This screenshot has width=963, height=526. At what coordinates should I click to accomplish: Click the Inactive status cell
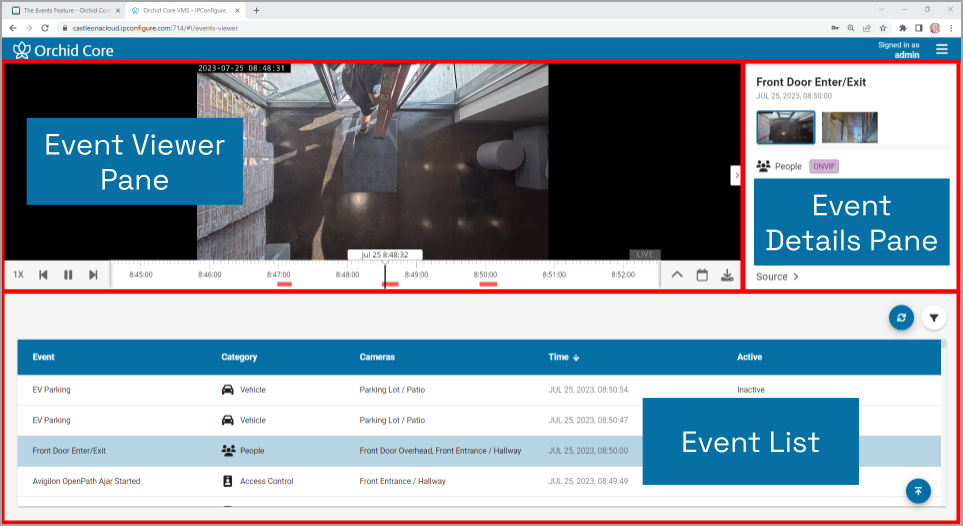[x=751, y=390]
